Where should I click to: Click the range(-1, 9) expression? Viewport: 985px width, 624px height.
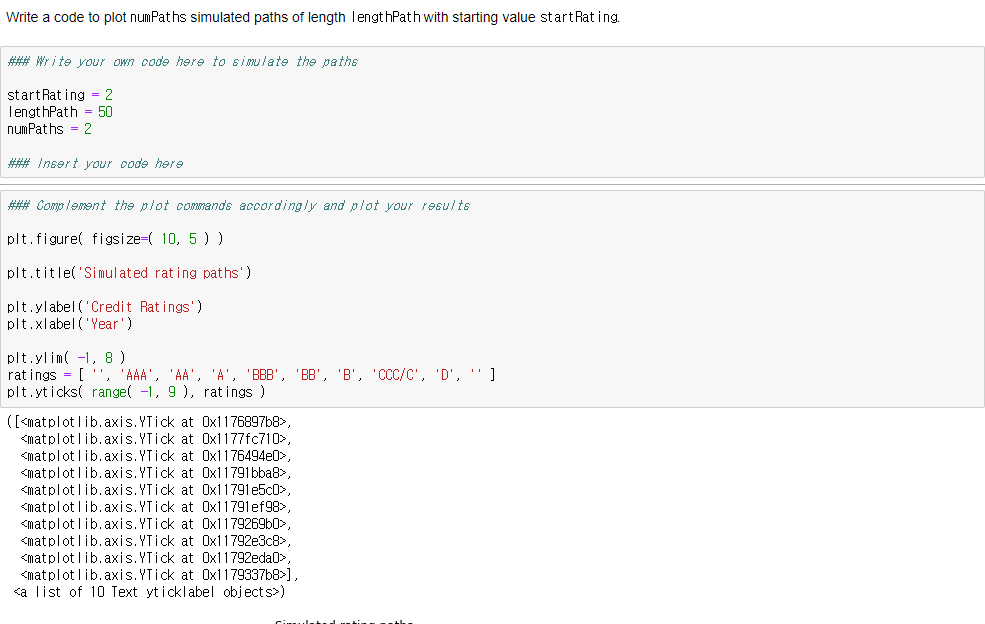click(x=141, y=391)
